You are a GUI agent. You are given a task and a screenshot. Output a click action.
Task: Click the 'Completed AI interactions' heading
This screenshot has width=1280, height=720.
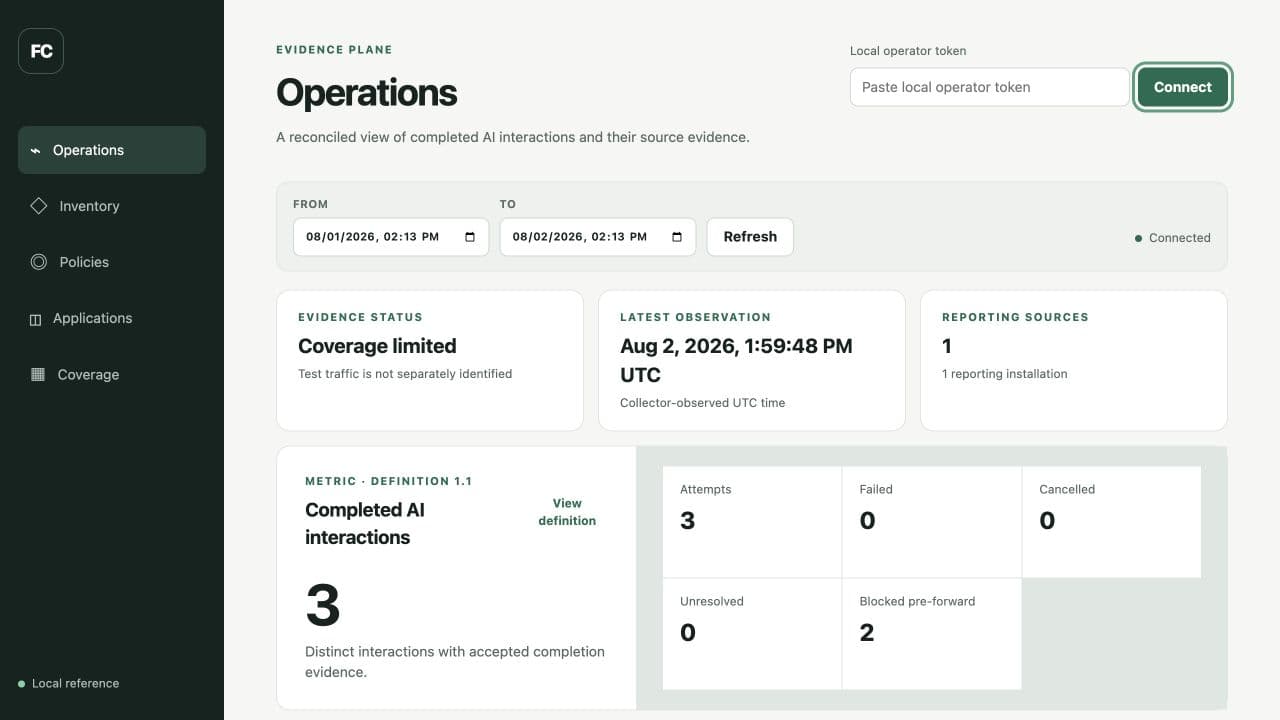365,523
